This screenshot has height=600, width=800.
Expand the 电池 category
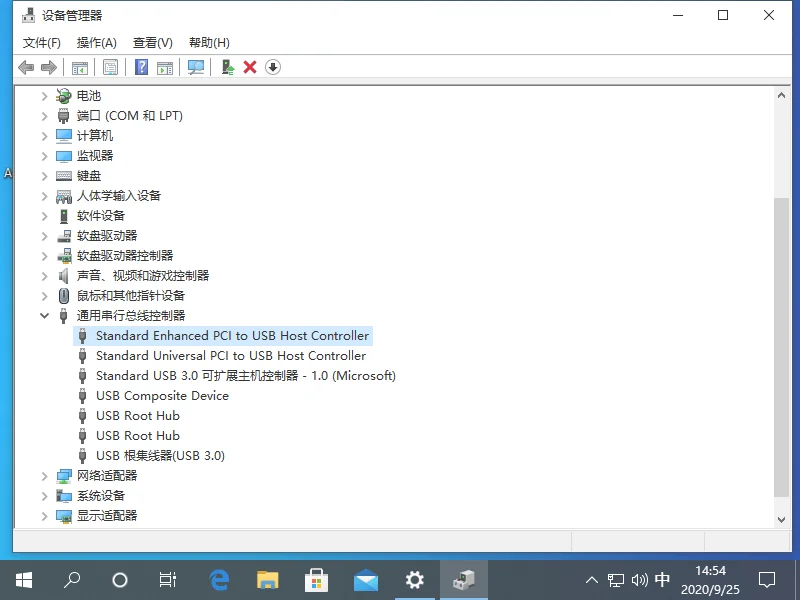(44, 96)
